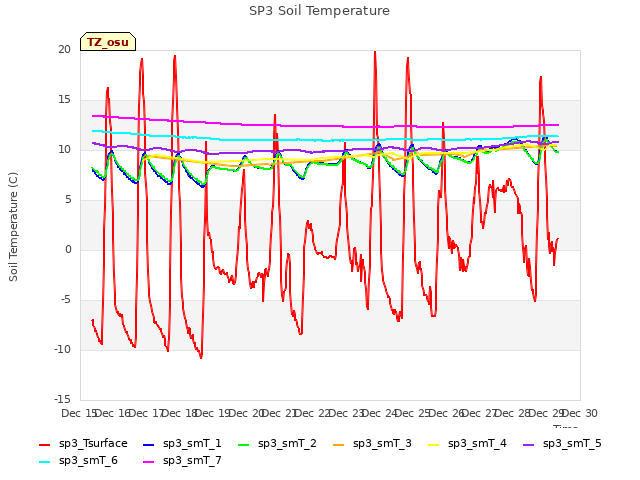The height and width of the screenshot is (480, 640).
Task: Click the y-axis value 5
Action: tap(68, 200)
